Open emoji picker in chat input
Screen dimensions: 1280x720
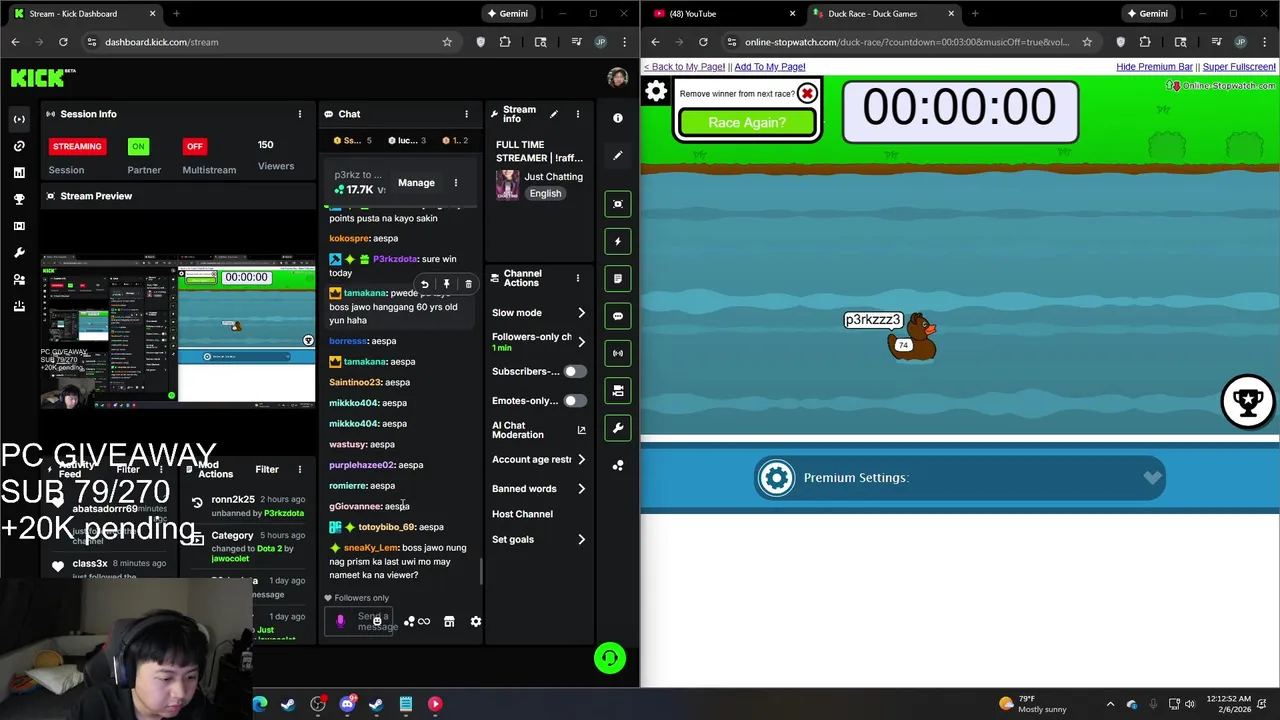click(x=377, y=621)
